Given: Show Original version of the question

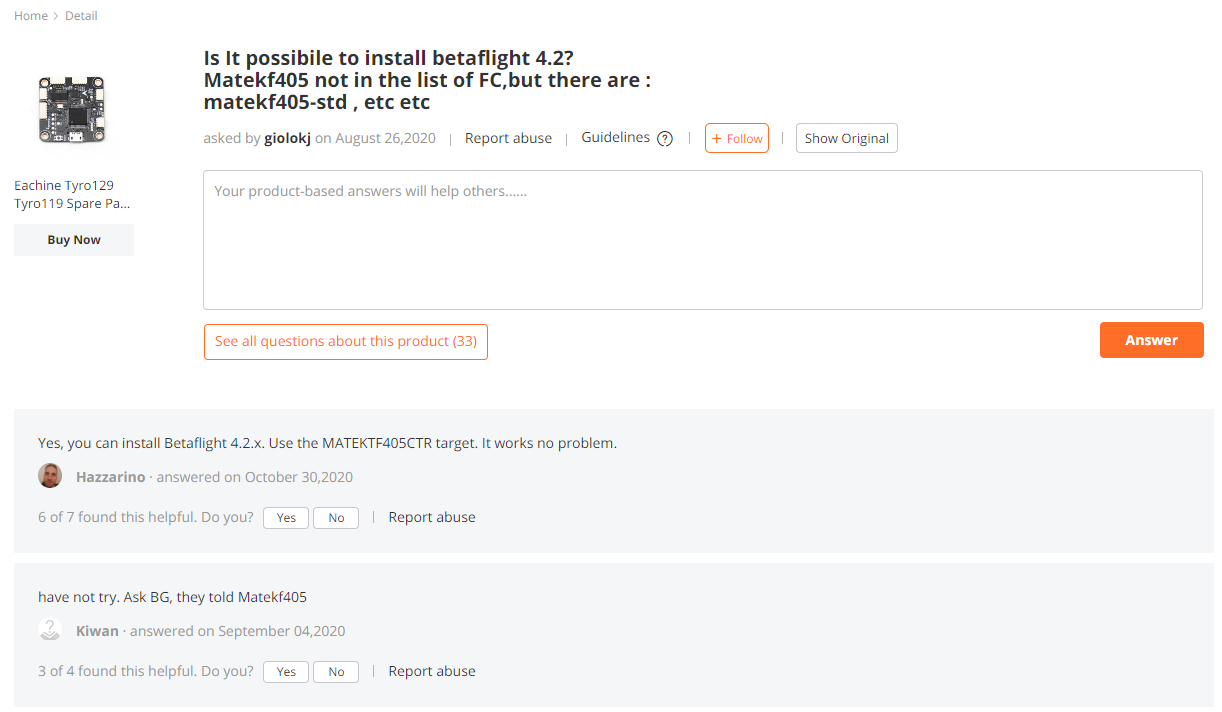Looking at the screenshot, I should click(x=846, y=138).
